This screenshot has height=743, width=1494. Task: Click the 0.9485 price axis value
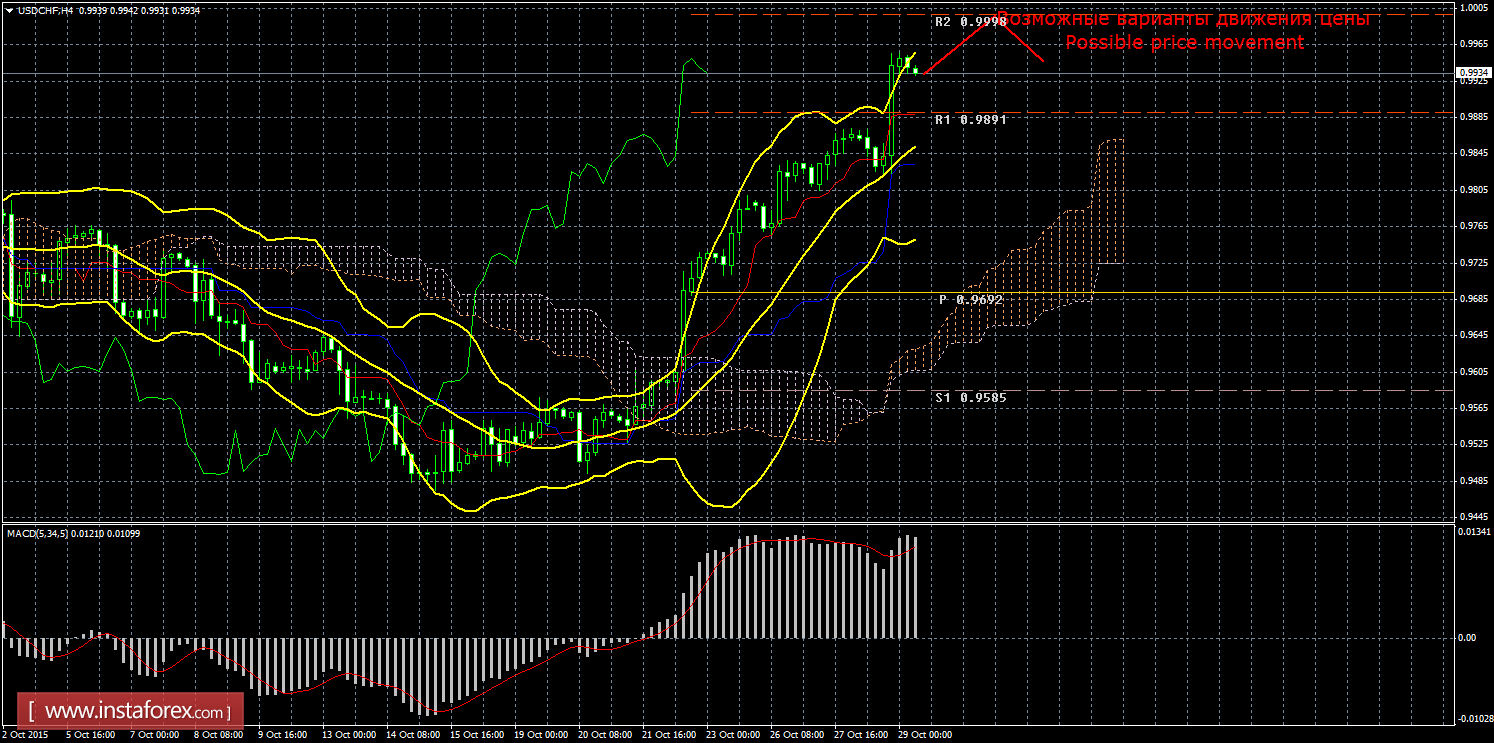coord(1473,481)
